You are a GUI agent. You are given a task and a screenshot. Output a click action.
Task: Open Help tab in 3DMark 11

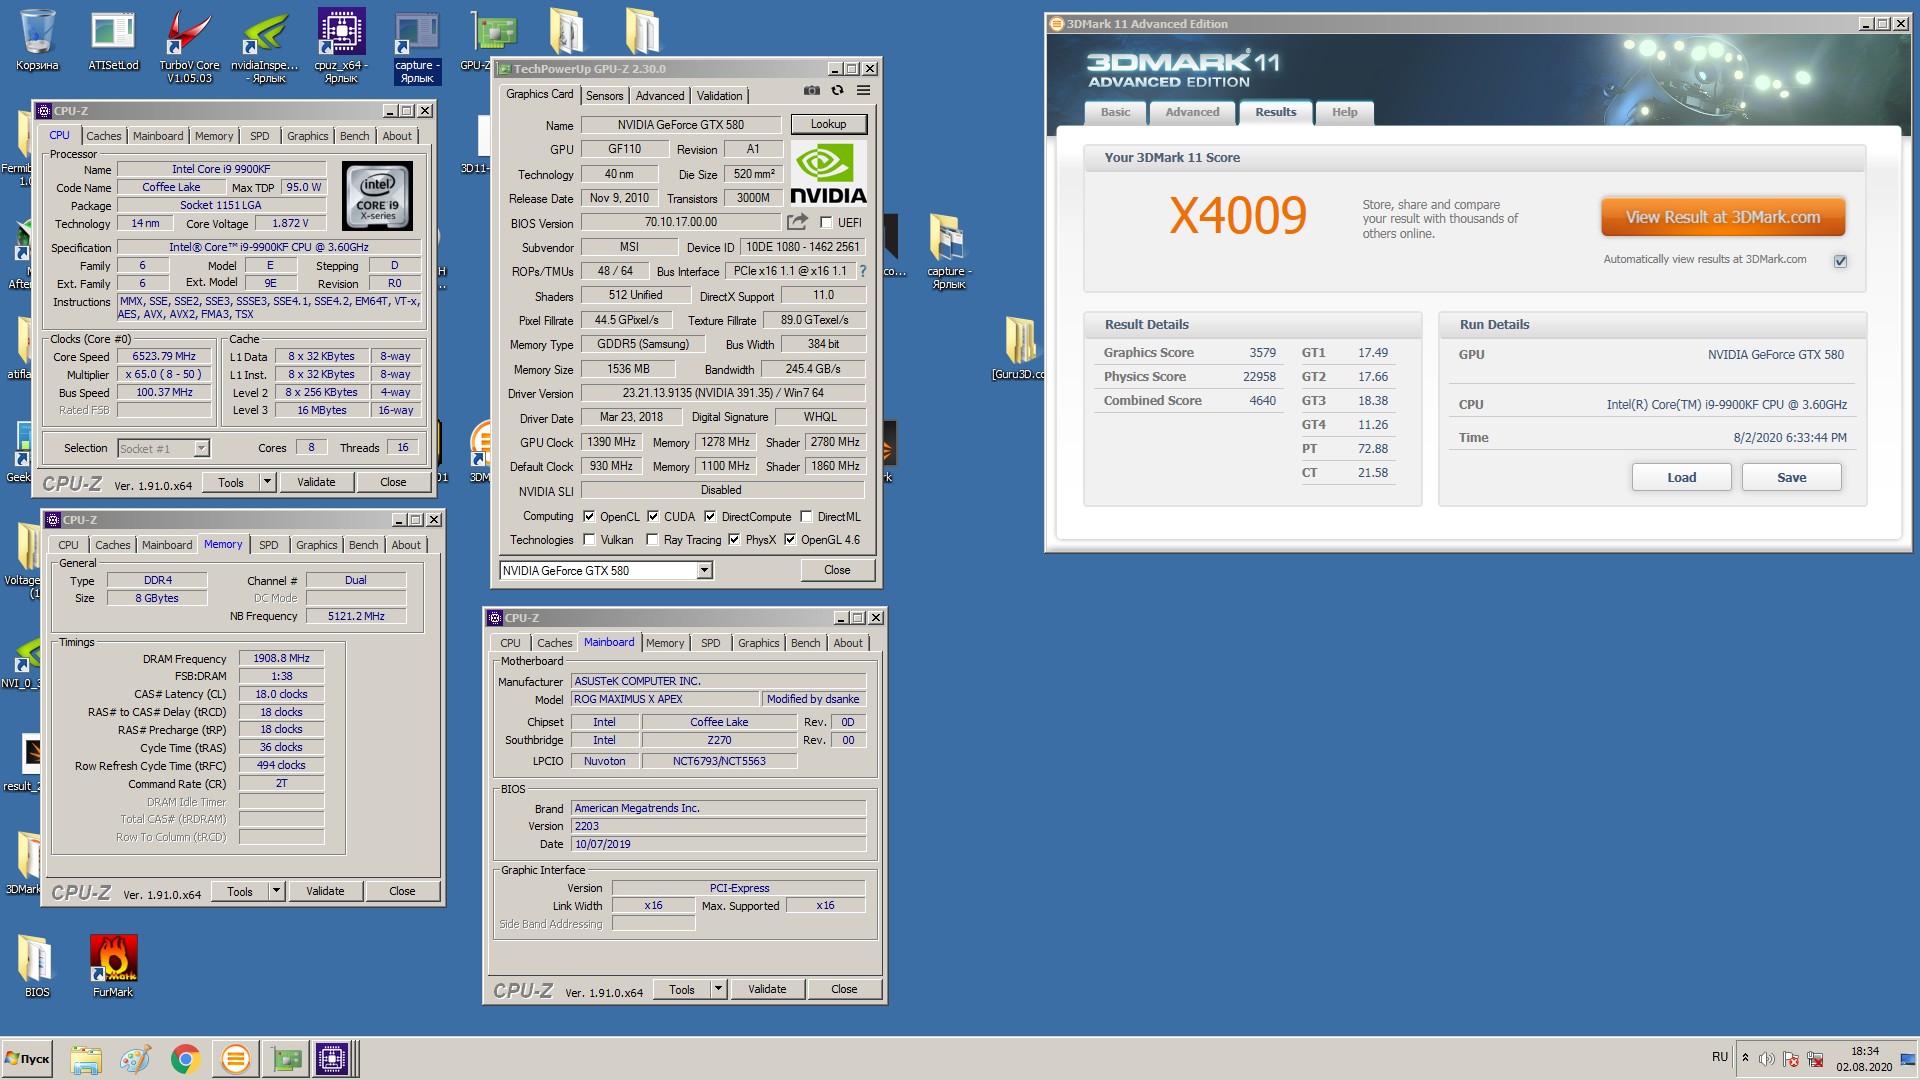pyautogui.click(x=1344, y=112)
